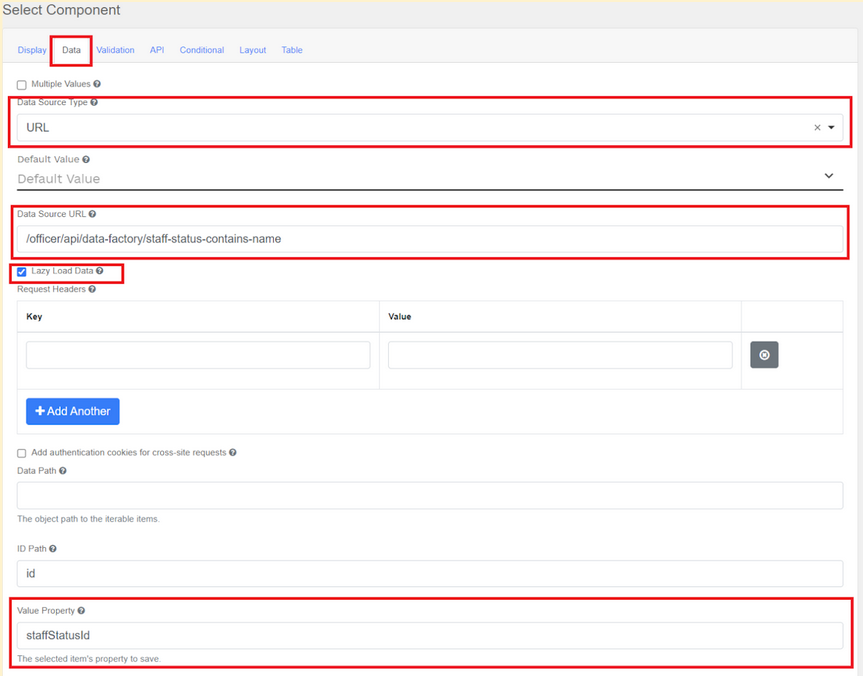863x676 pixels.
Task: Remove the request header row
Action: pos(764,355)
